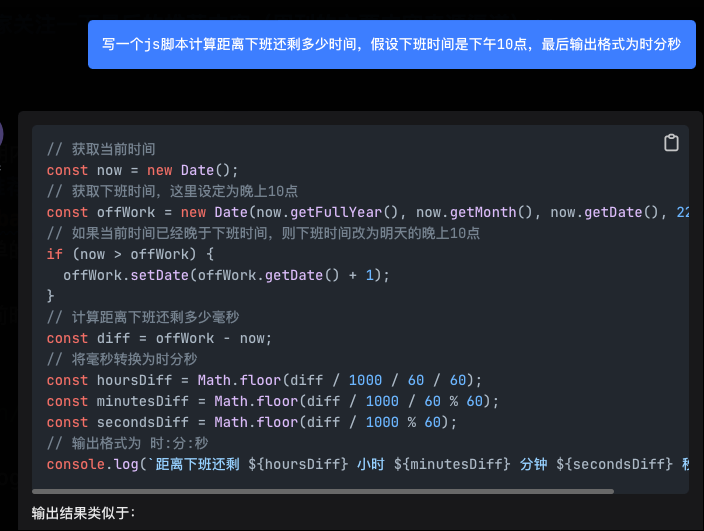Click the "const offWork = new Date" line
Viewport: 704px width, 531px height.
coord(368,212)
